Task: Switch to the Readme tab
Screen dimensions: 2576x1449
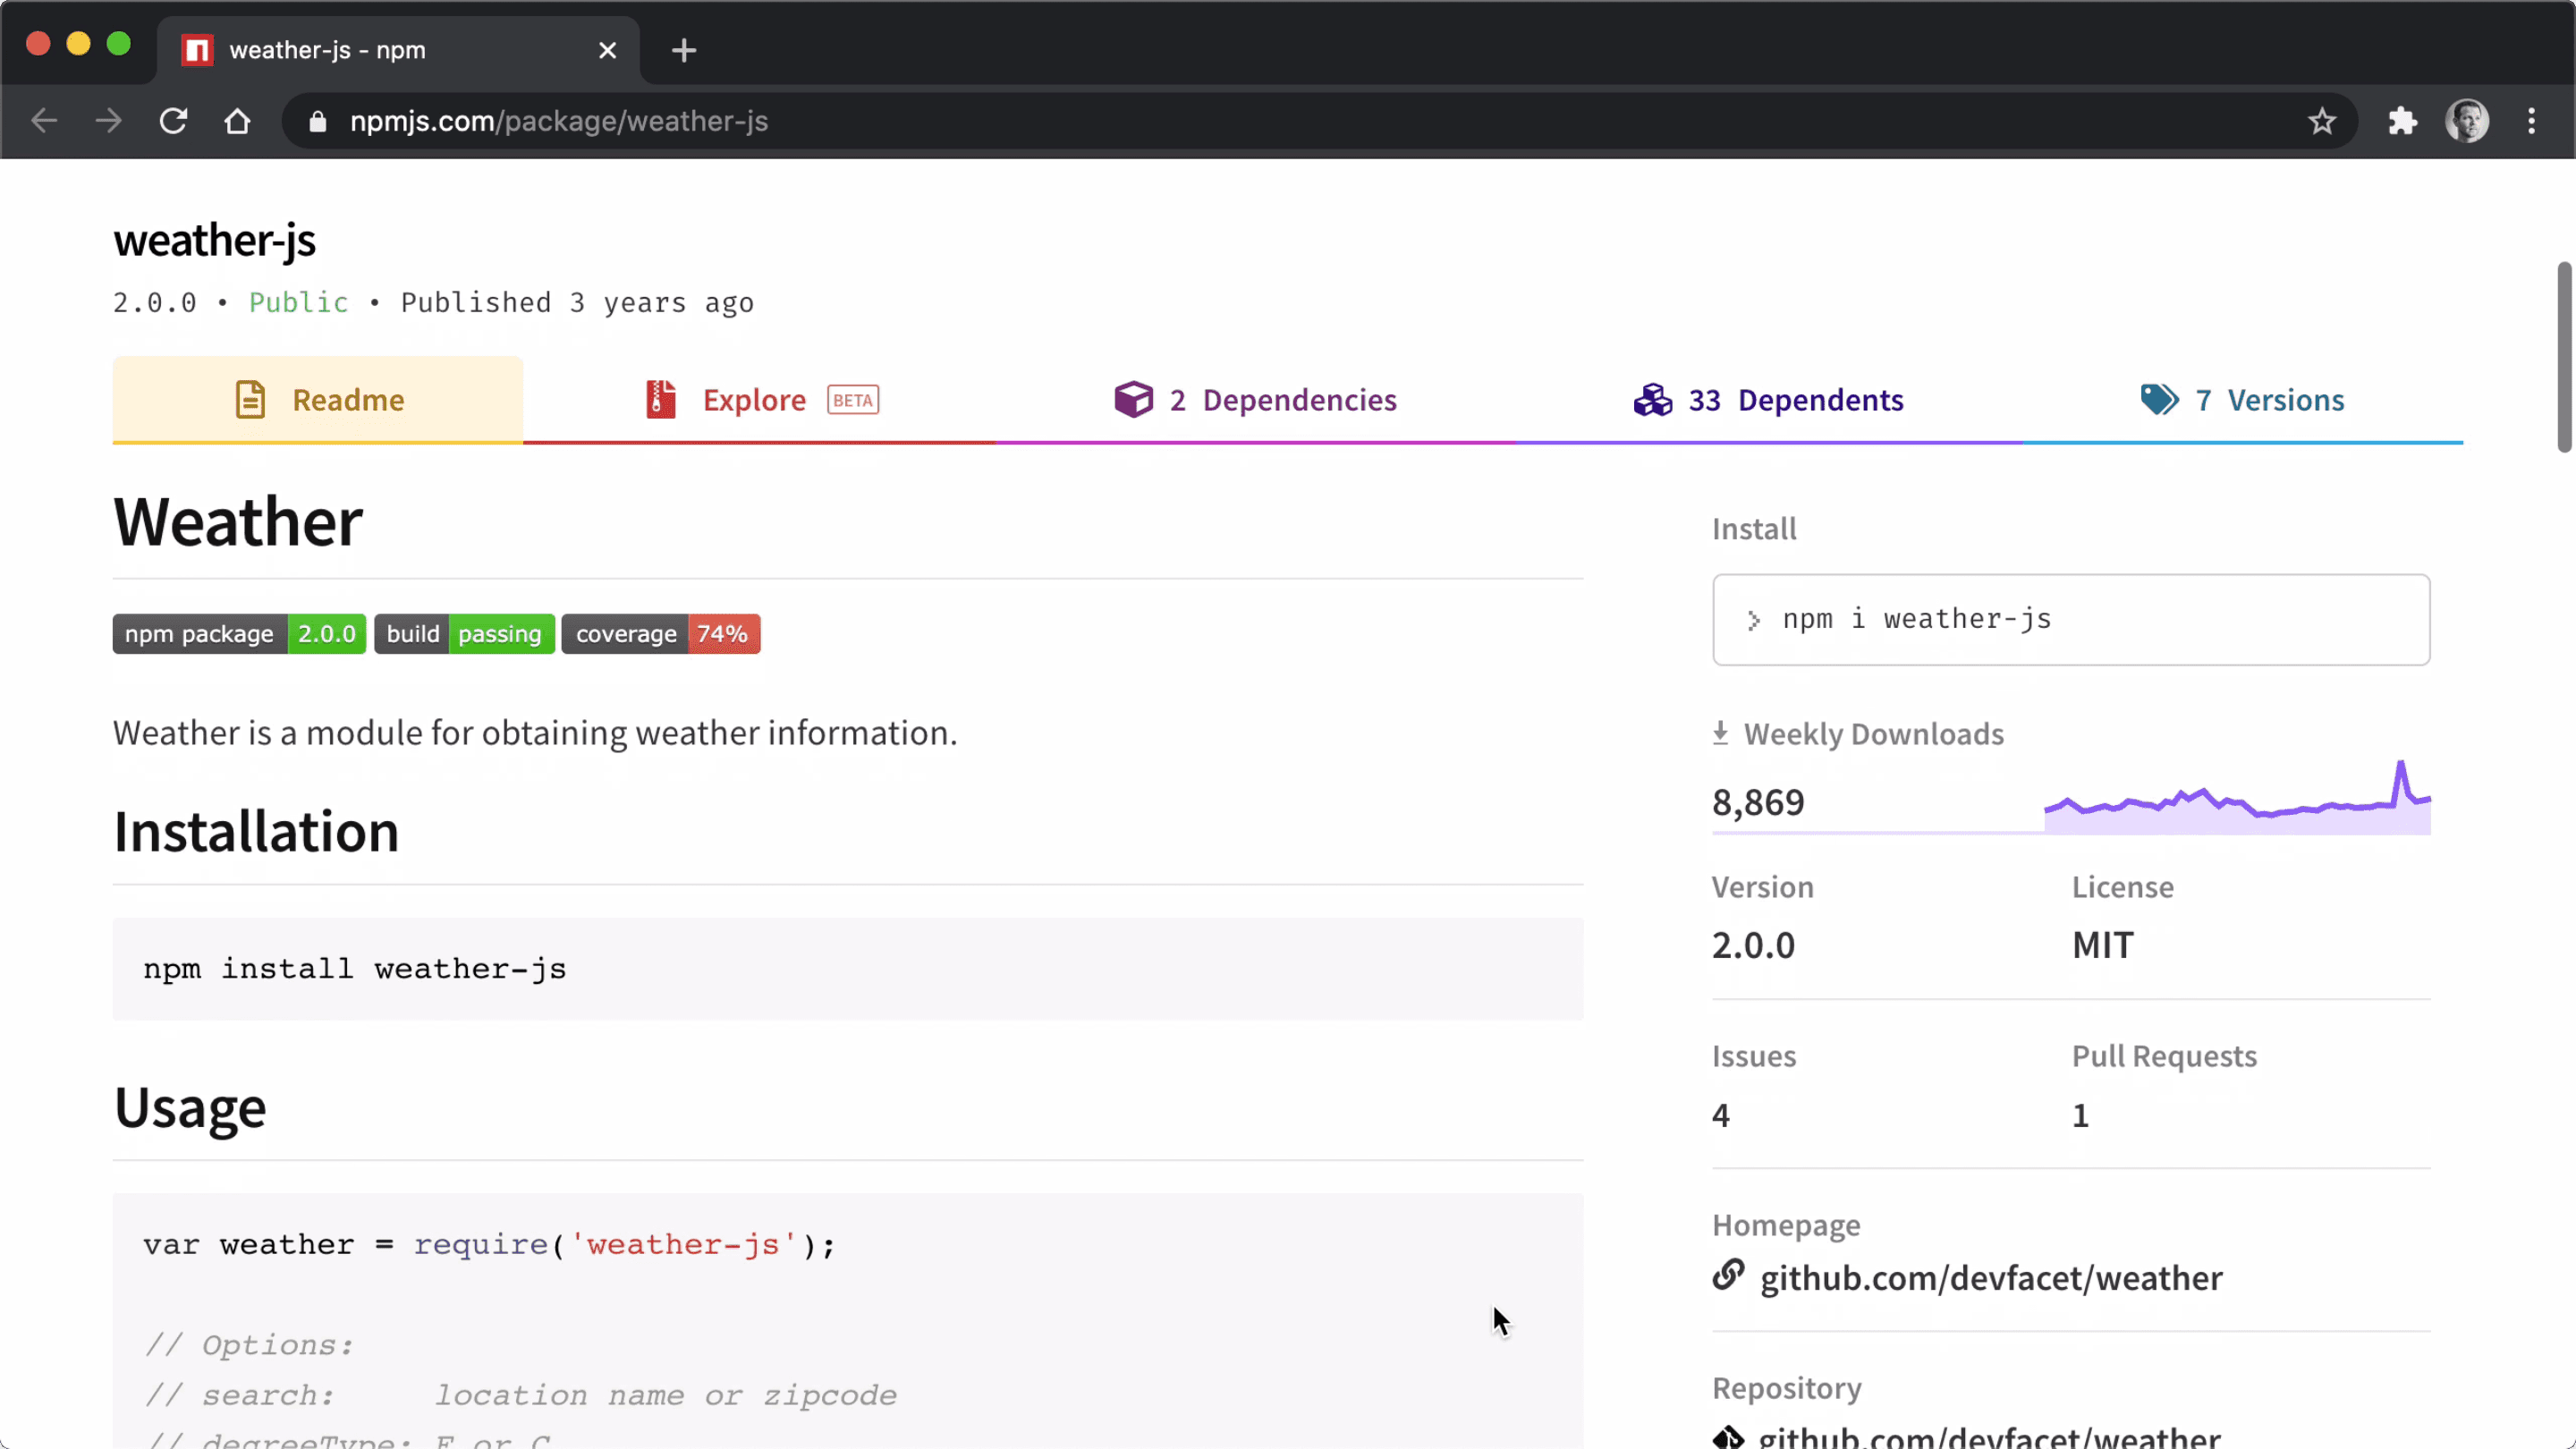Action: (x=318, y=400)
